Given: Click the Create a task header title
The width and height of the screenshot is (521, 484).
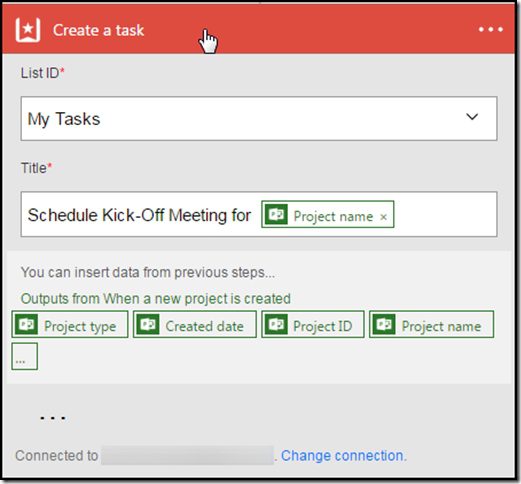Looking at the screenshot, I should point(98,30).
